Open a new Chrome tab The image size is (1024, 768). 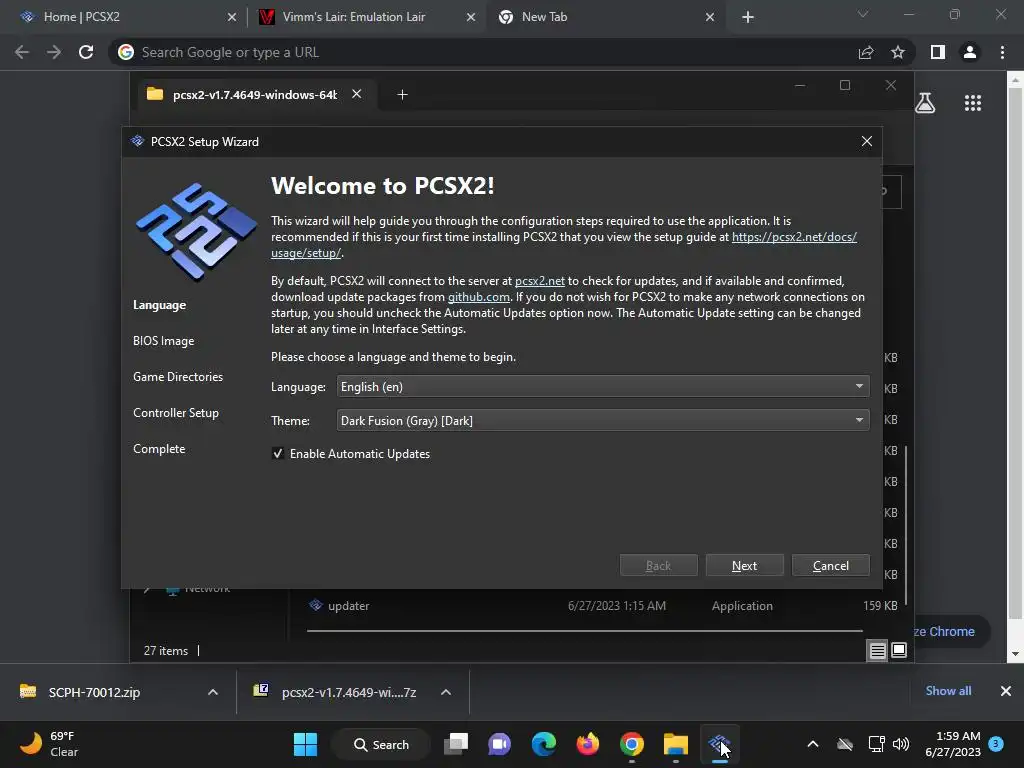[748, 17]
